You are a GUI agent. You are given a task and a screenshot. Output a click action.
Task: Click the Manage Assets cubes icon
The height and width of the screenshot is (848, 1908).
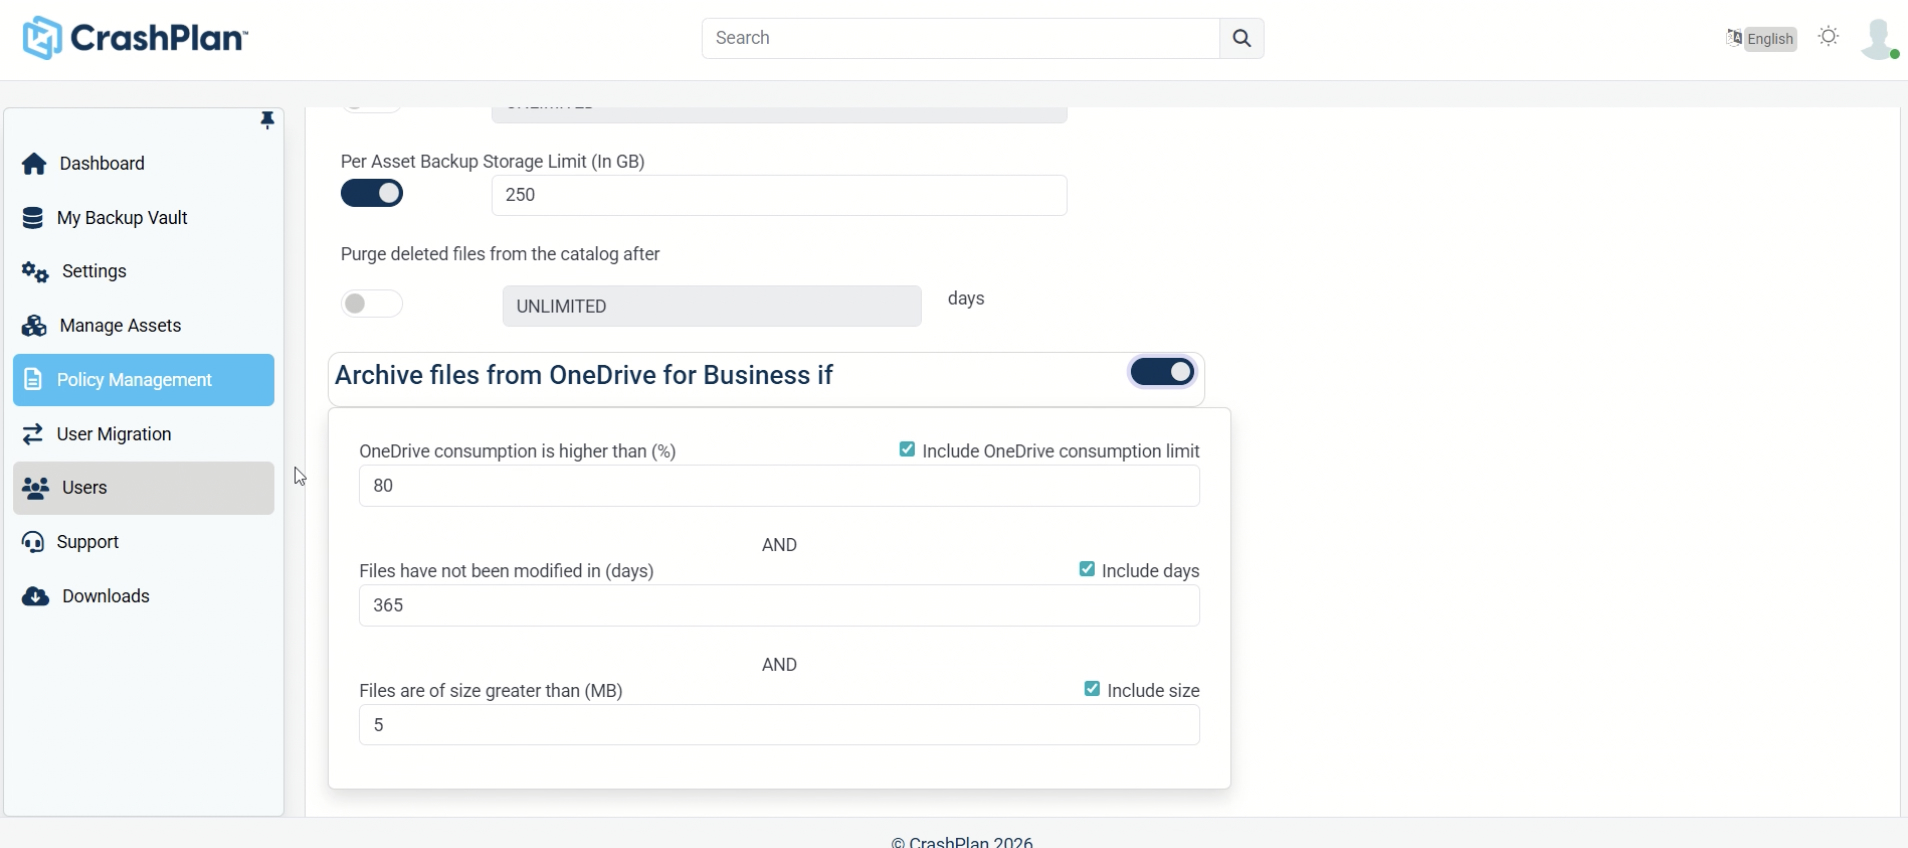coord(34,326)
